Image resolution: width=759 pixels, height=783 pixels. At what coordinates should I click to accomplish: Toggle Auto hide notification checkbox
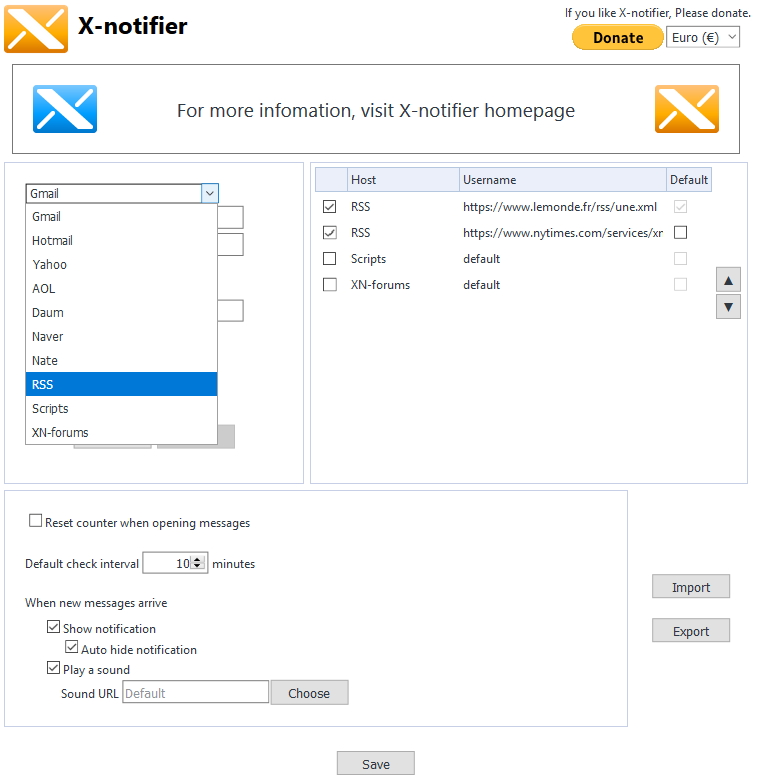71,647
